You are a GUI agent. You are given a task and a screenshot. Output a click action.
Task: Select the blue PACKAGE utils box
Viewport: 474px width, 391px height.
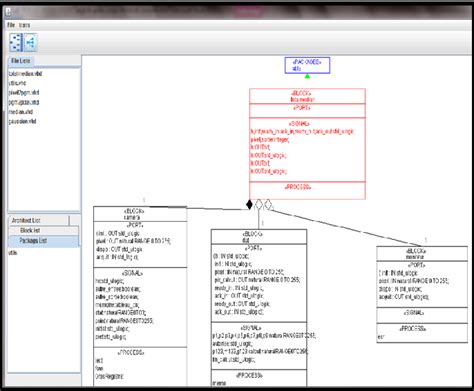(307, 65)
